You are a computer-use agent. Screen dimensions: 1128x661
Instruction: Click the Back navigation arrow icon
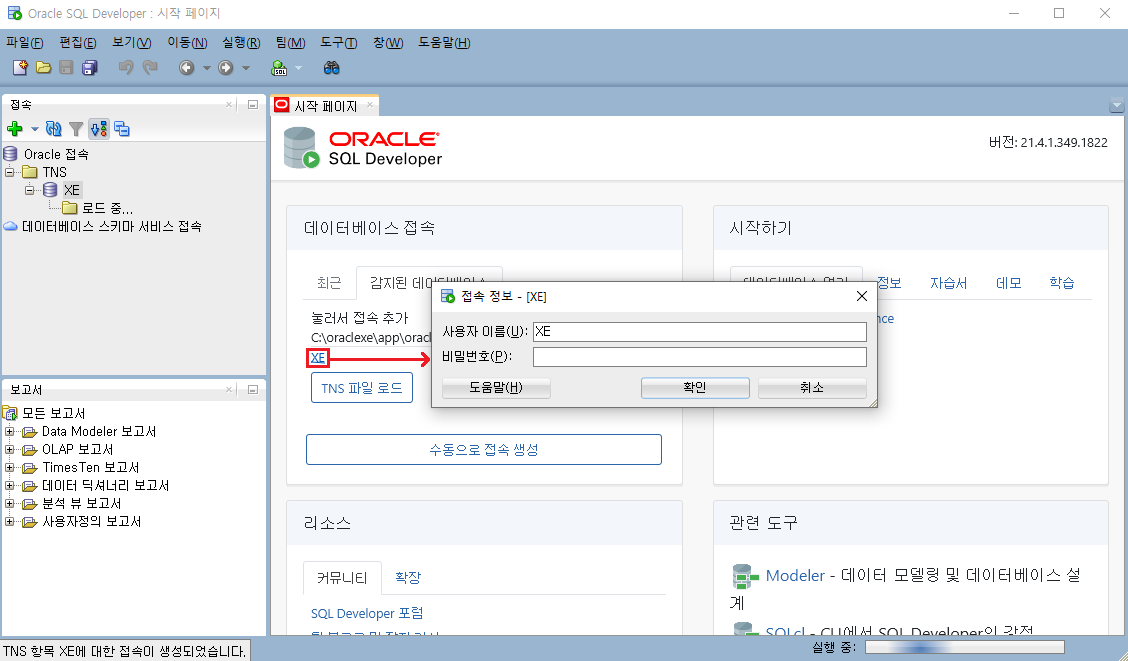[x=186, y=68]
